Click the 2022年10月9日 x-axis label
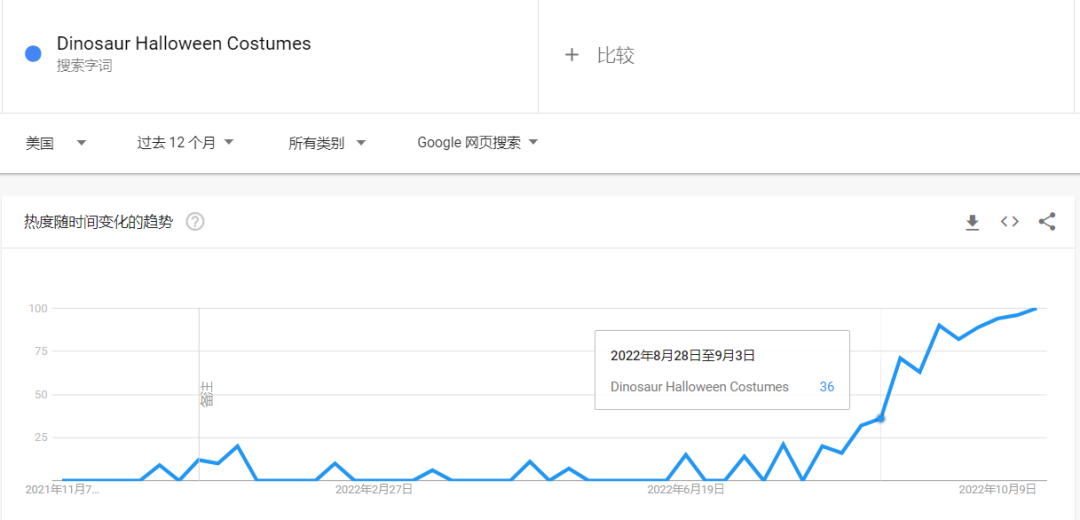This screenshot has width=1080, height=520. click(997, 490)
